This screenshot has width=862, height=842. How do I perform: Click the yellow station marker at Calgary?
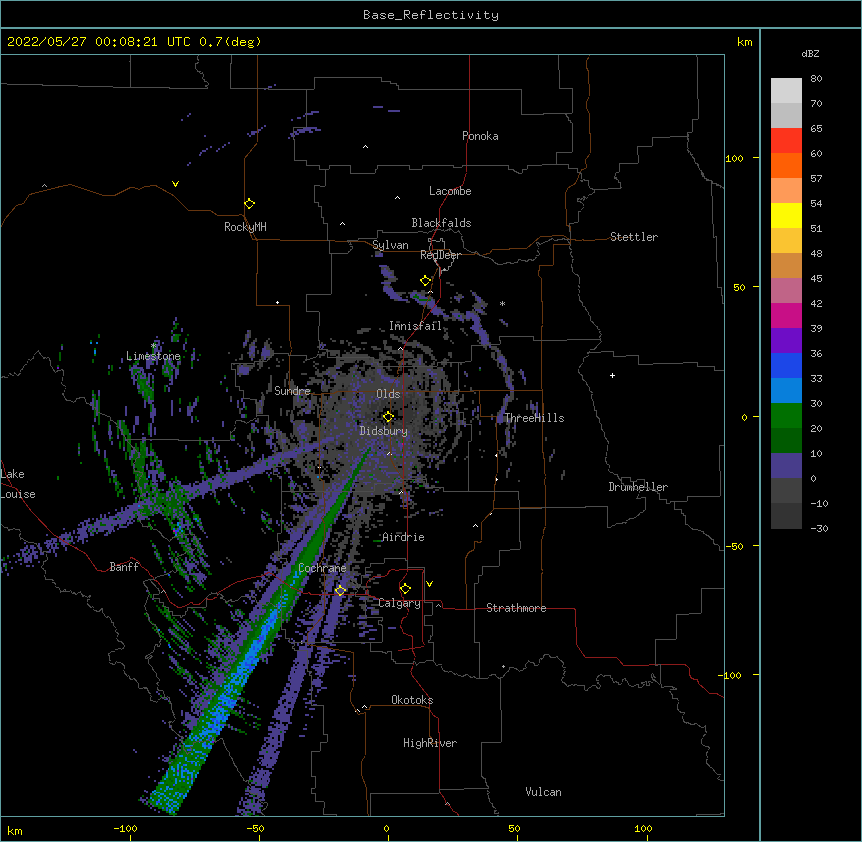tap(405, 589)
